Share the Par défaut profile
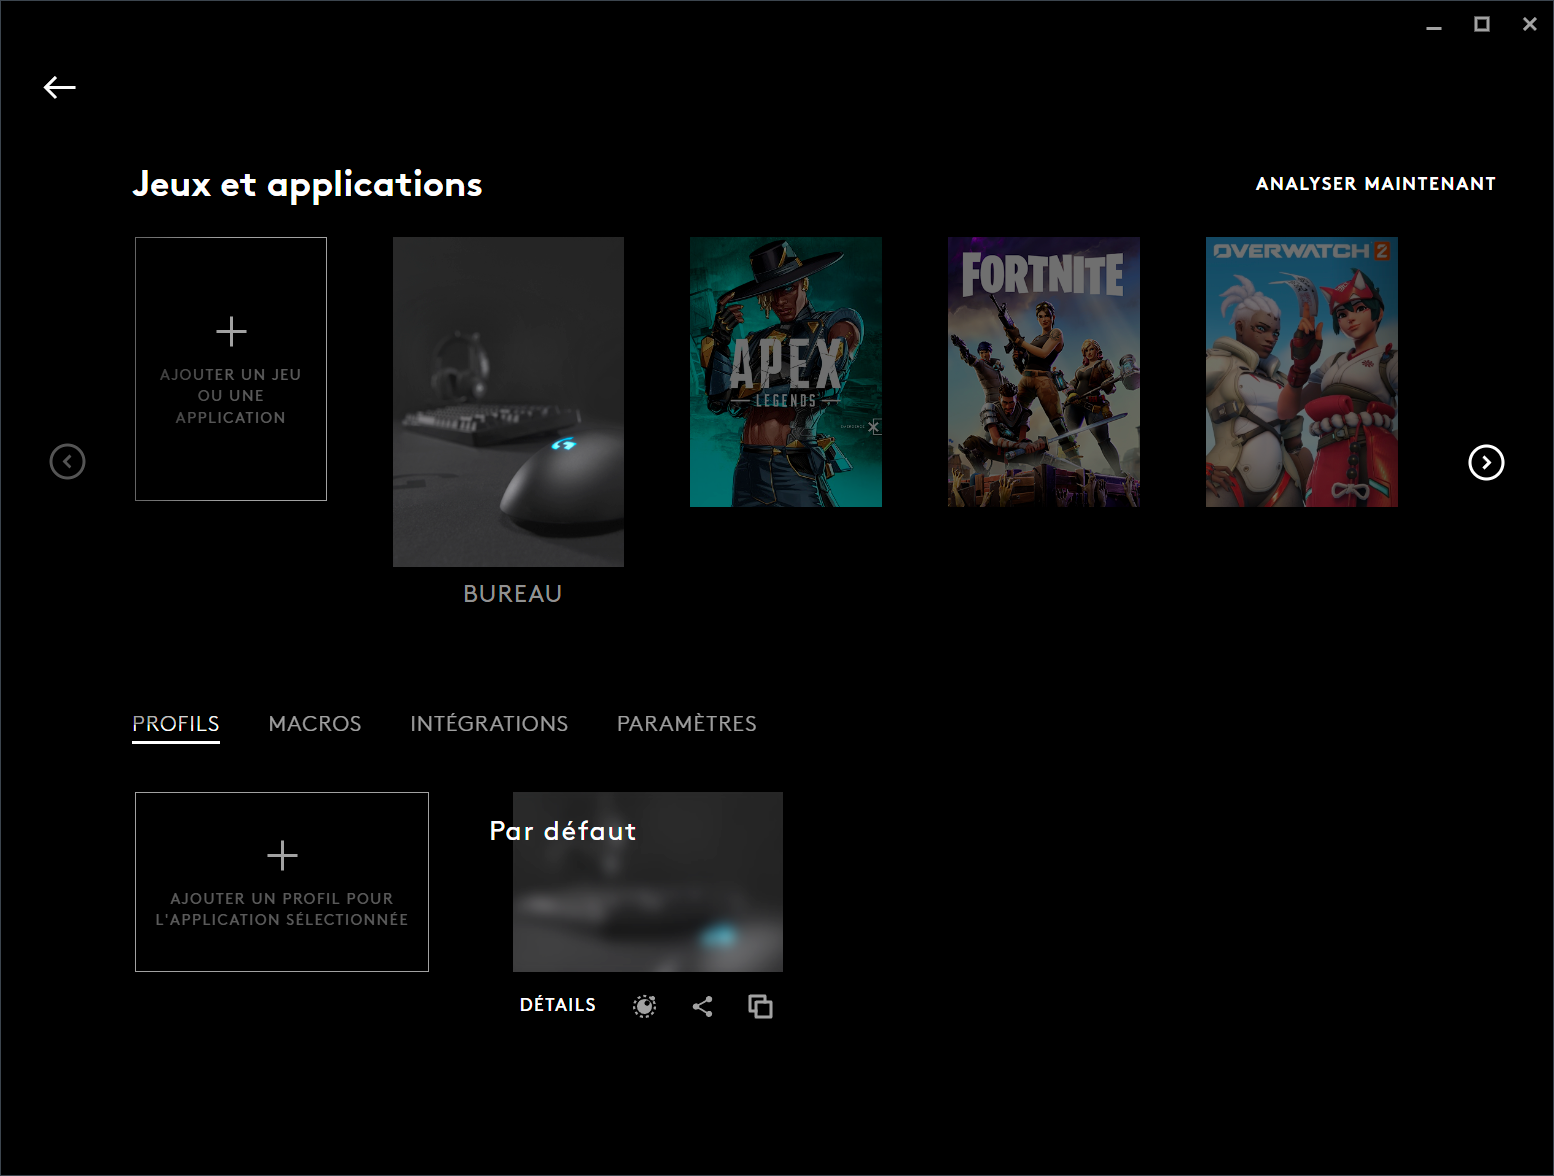The width and height of the screenshot is (1554, 1176). (x=703, y=1006)
